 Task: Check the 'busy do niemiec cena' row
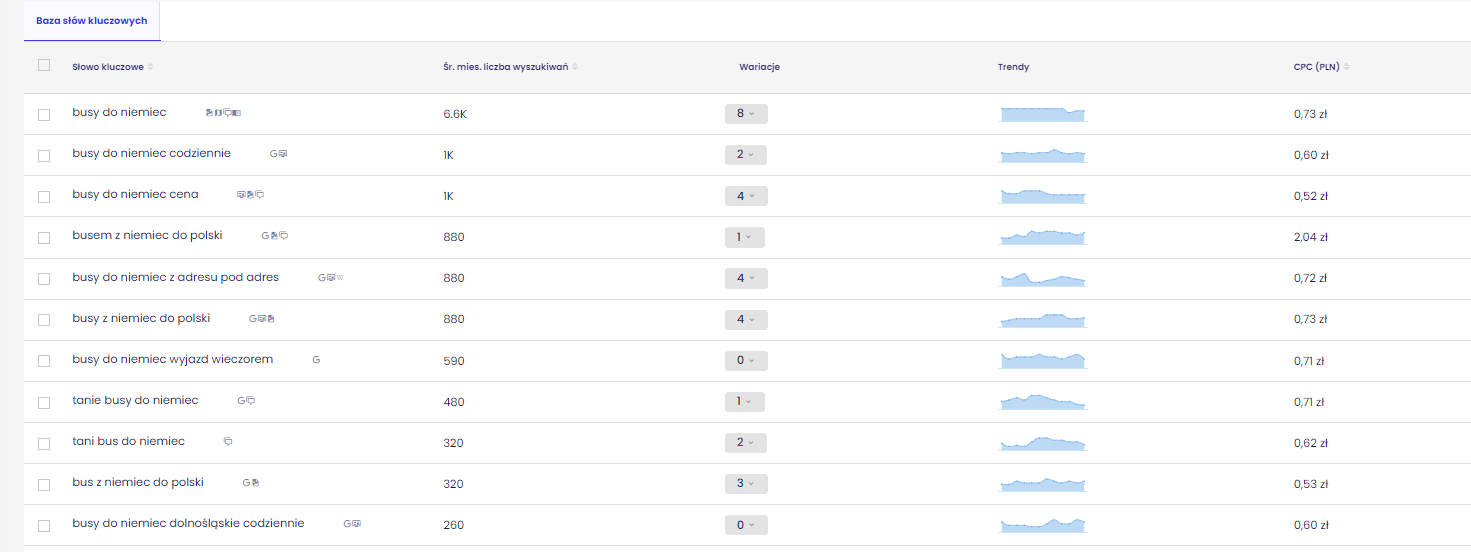(44, 197)
